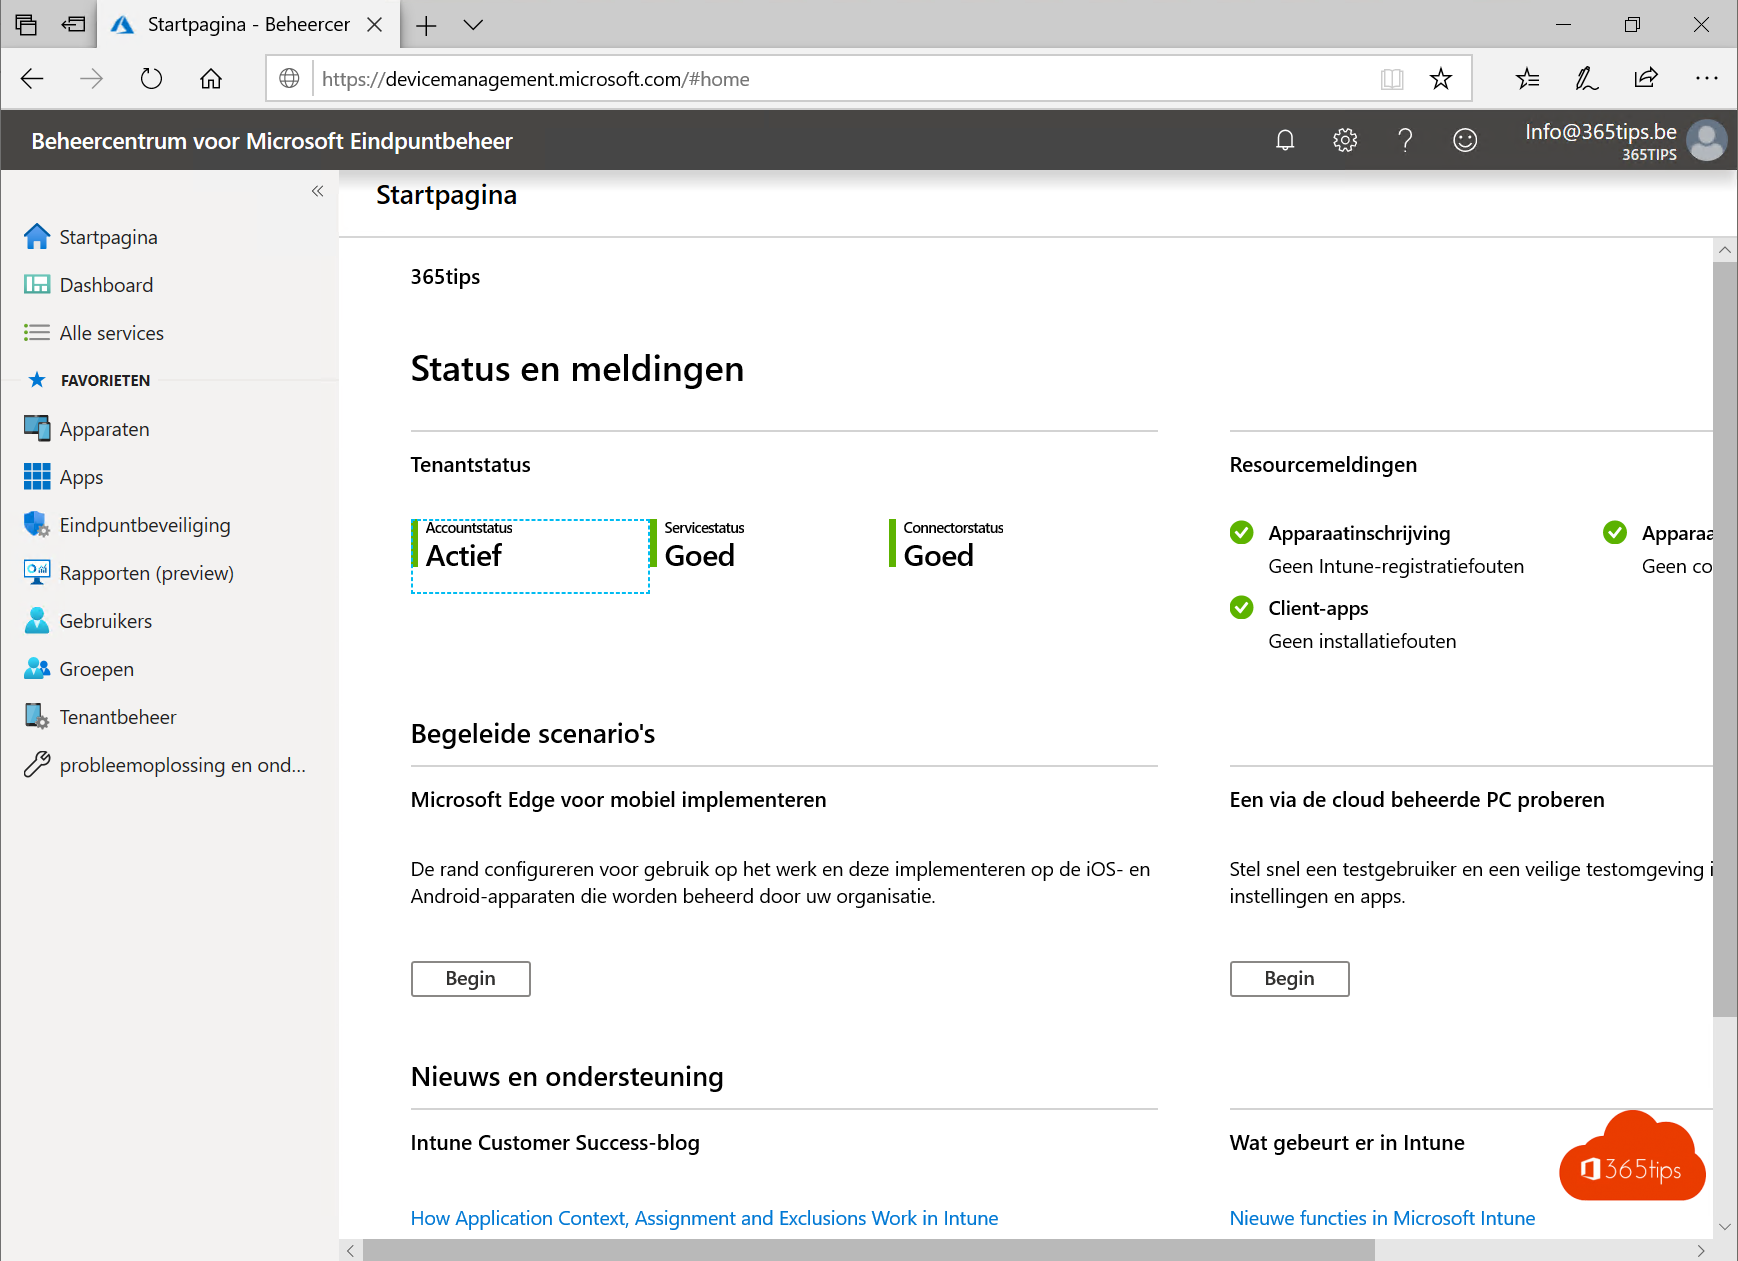Open the reading view book icon

pyautogui.click(x=1392, y=79)
